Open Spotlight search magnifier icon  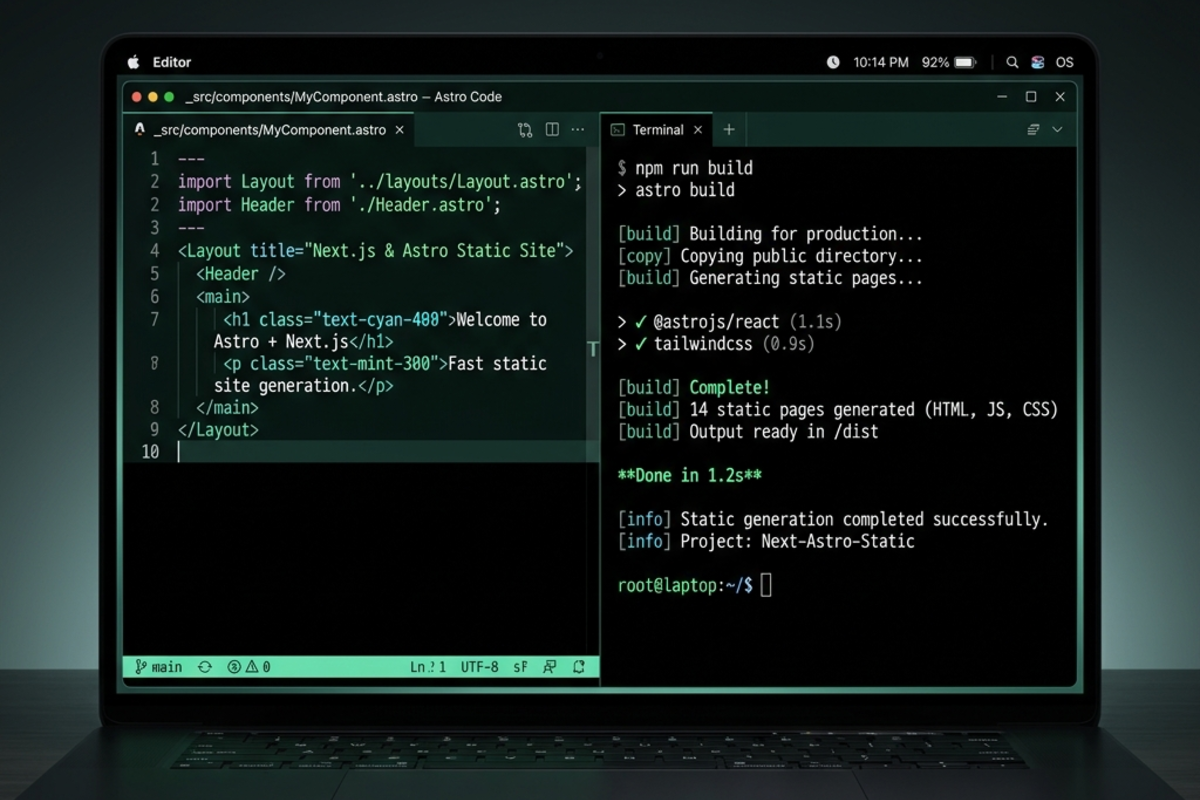[1012, 62]
